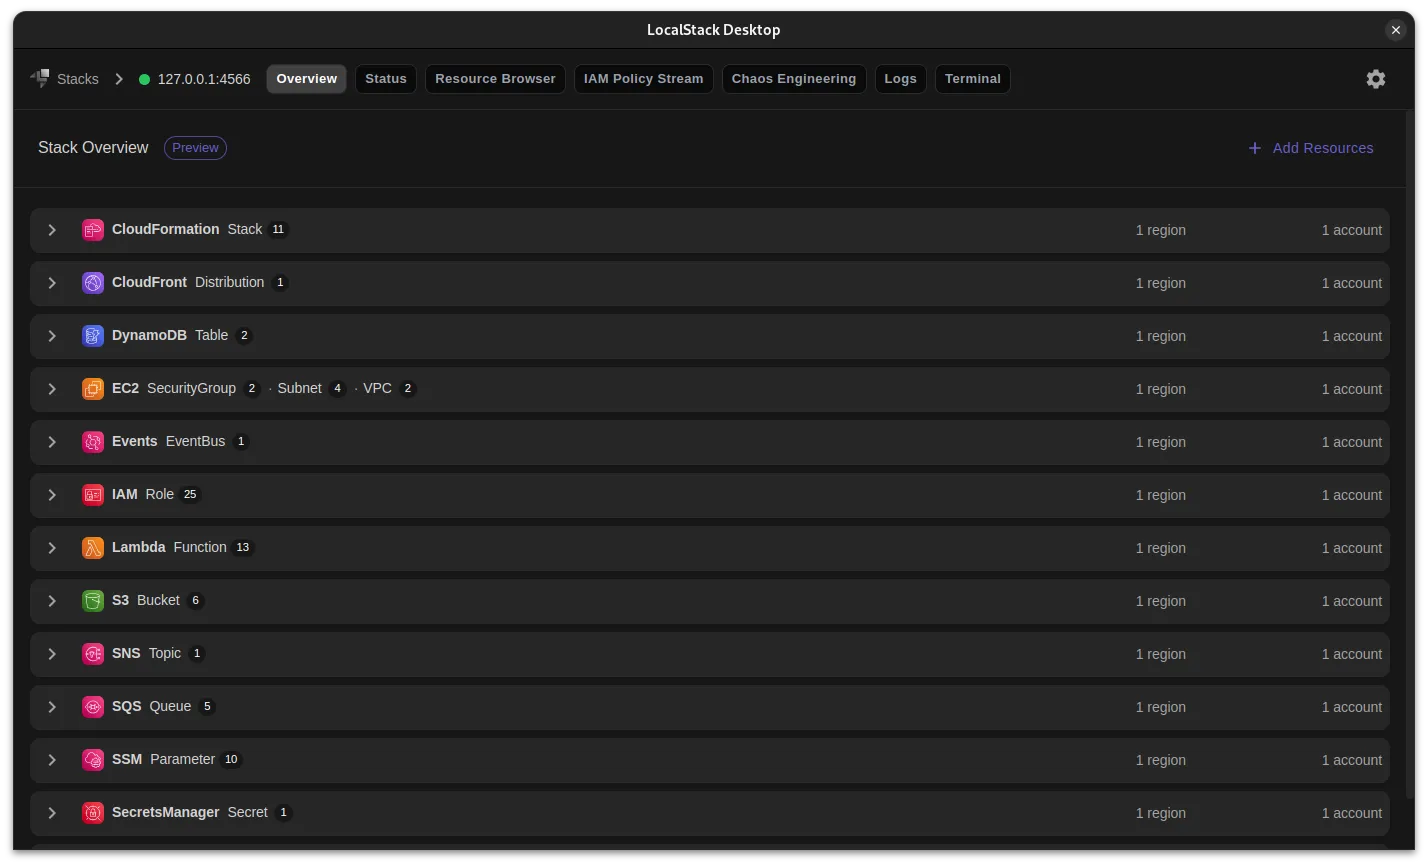1428x866 pixels.
Task: Click the CloudFront service icon
Action: [93, 282]
